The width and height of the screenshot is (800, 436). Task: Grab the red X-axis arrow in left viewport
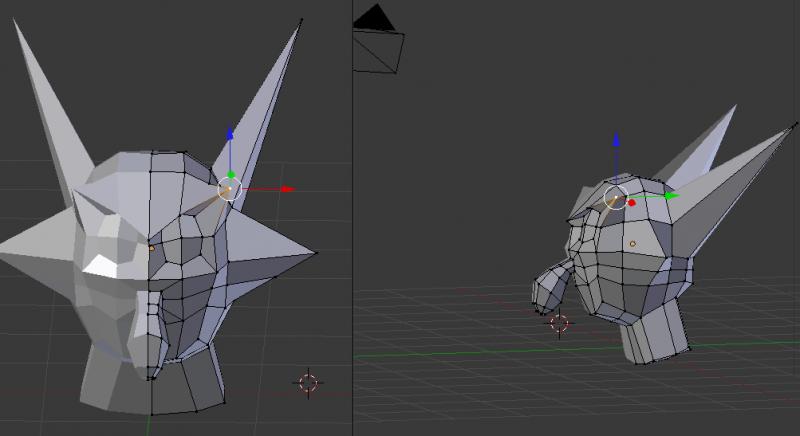[288, 189]
